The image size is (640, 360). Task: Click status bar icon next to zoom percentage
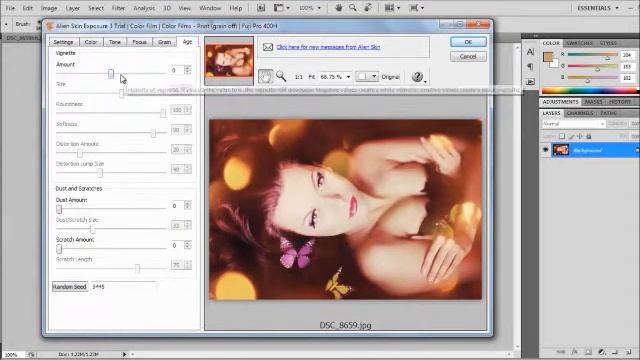[31, 355]
